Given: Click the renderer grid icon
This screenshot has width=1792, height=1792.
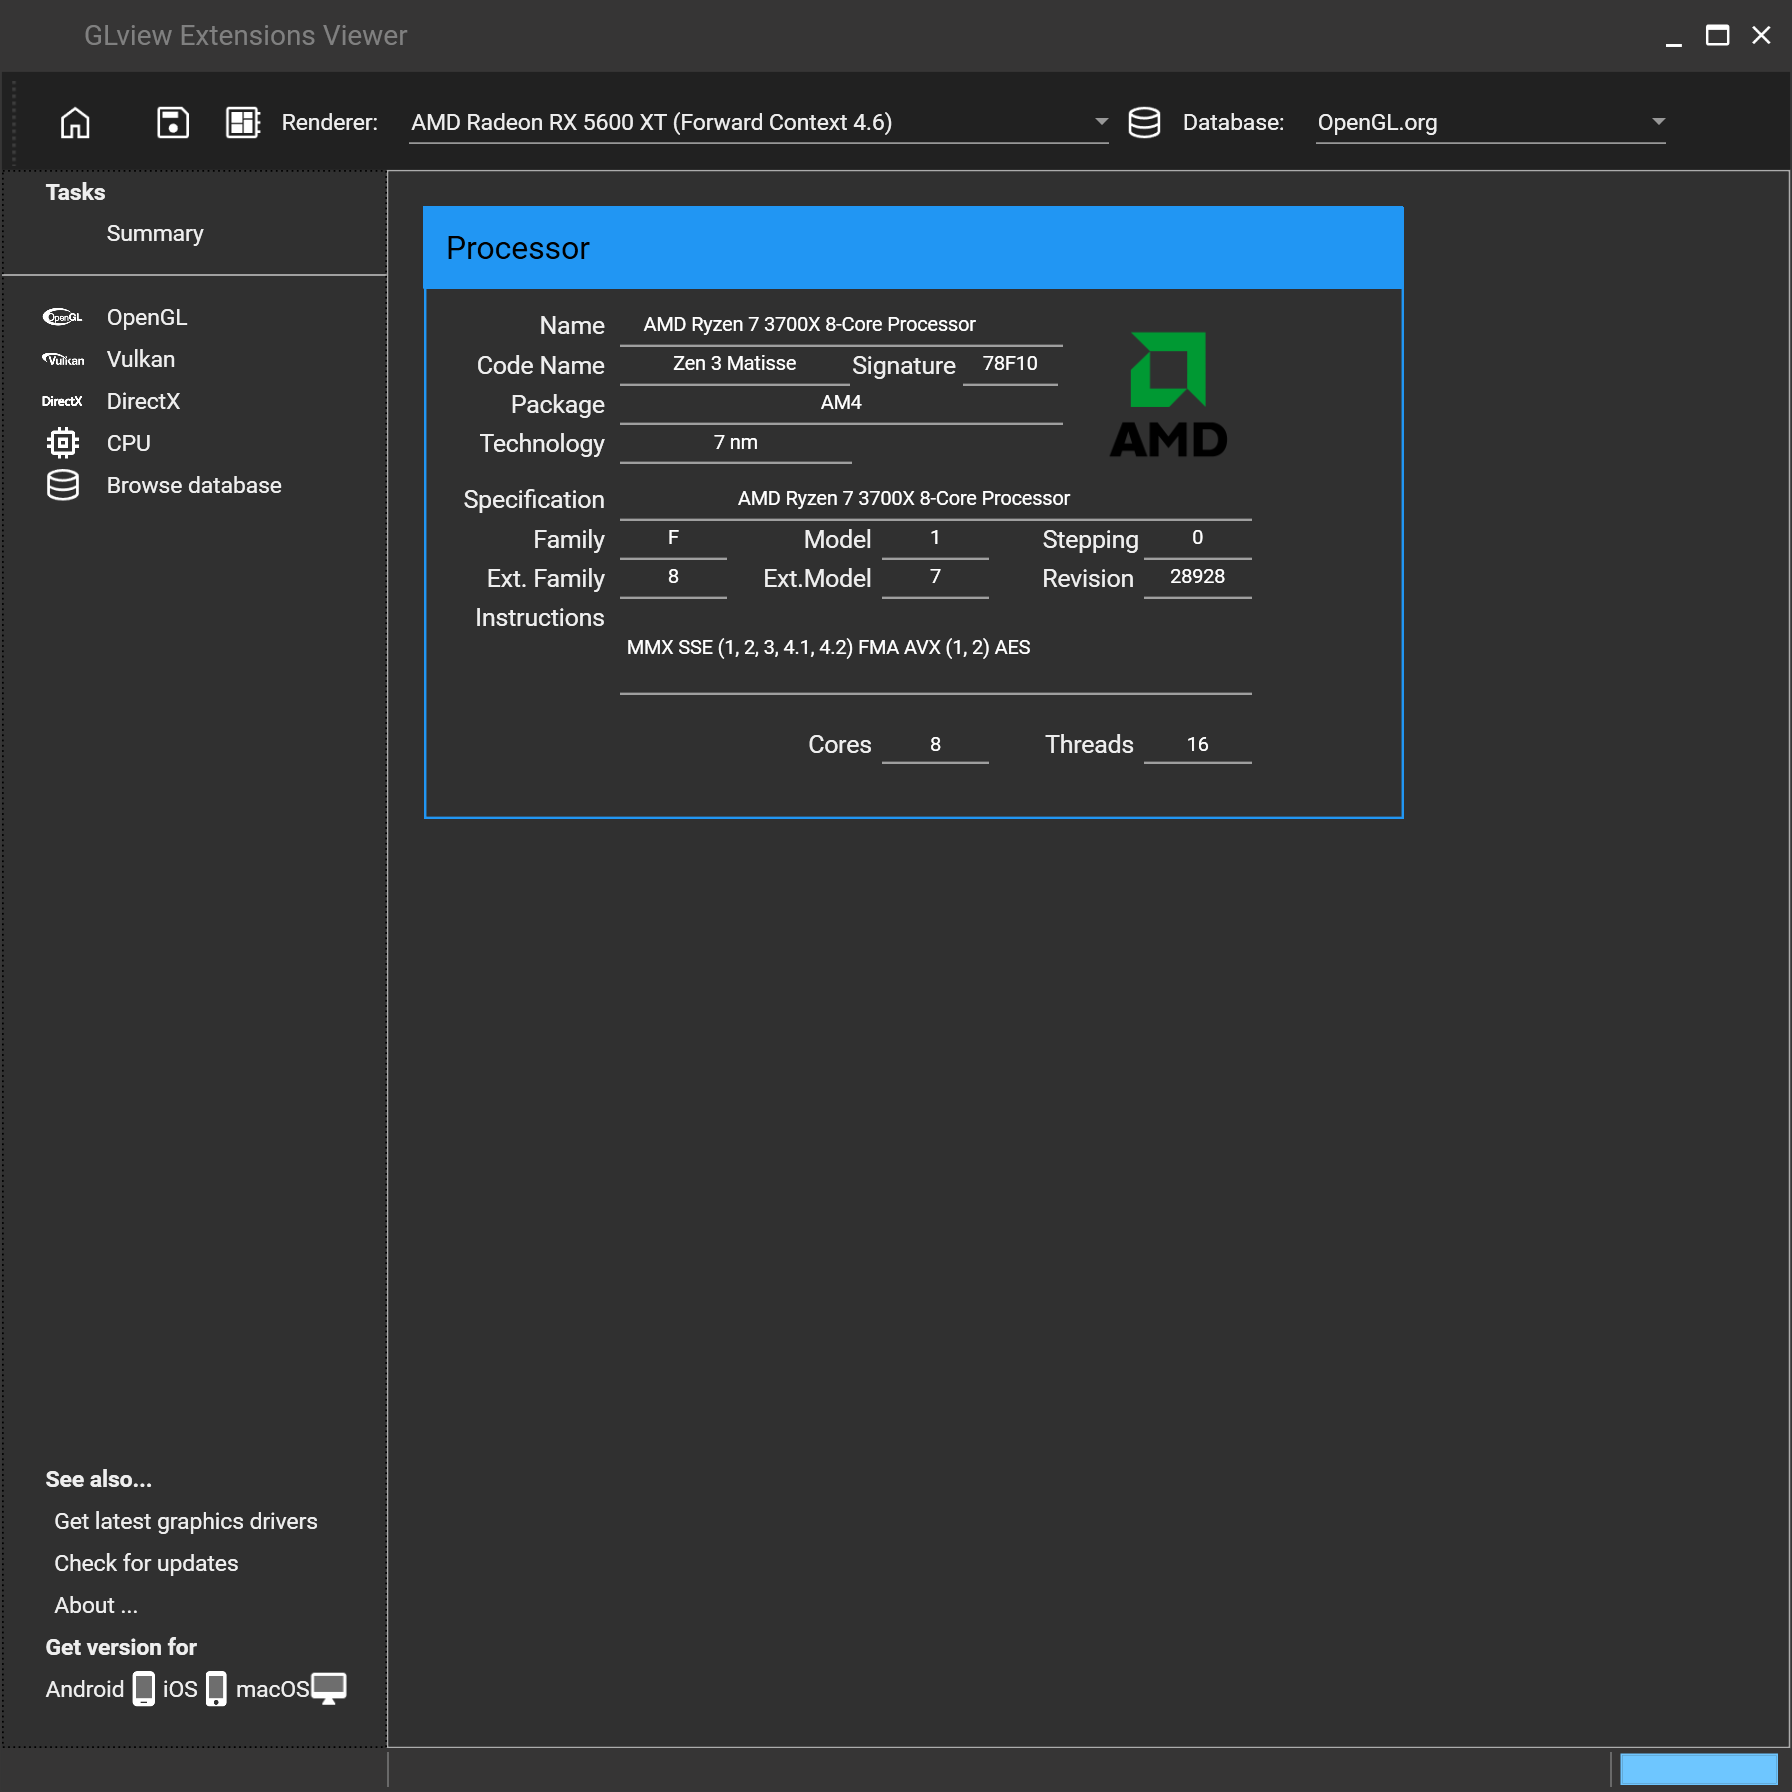Looking at the screenshot, I should [x=243, y=123].
